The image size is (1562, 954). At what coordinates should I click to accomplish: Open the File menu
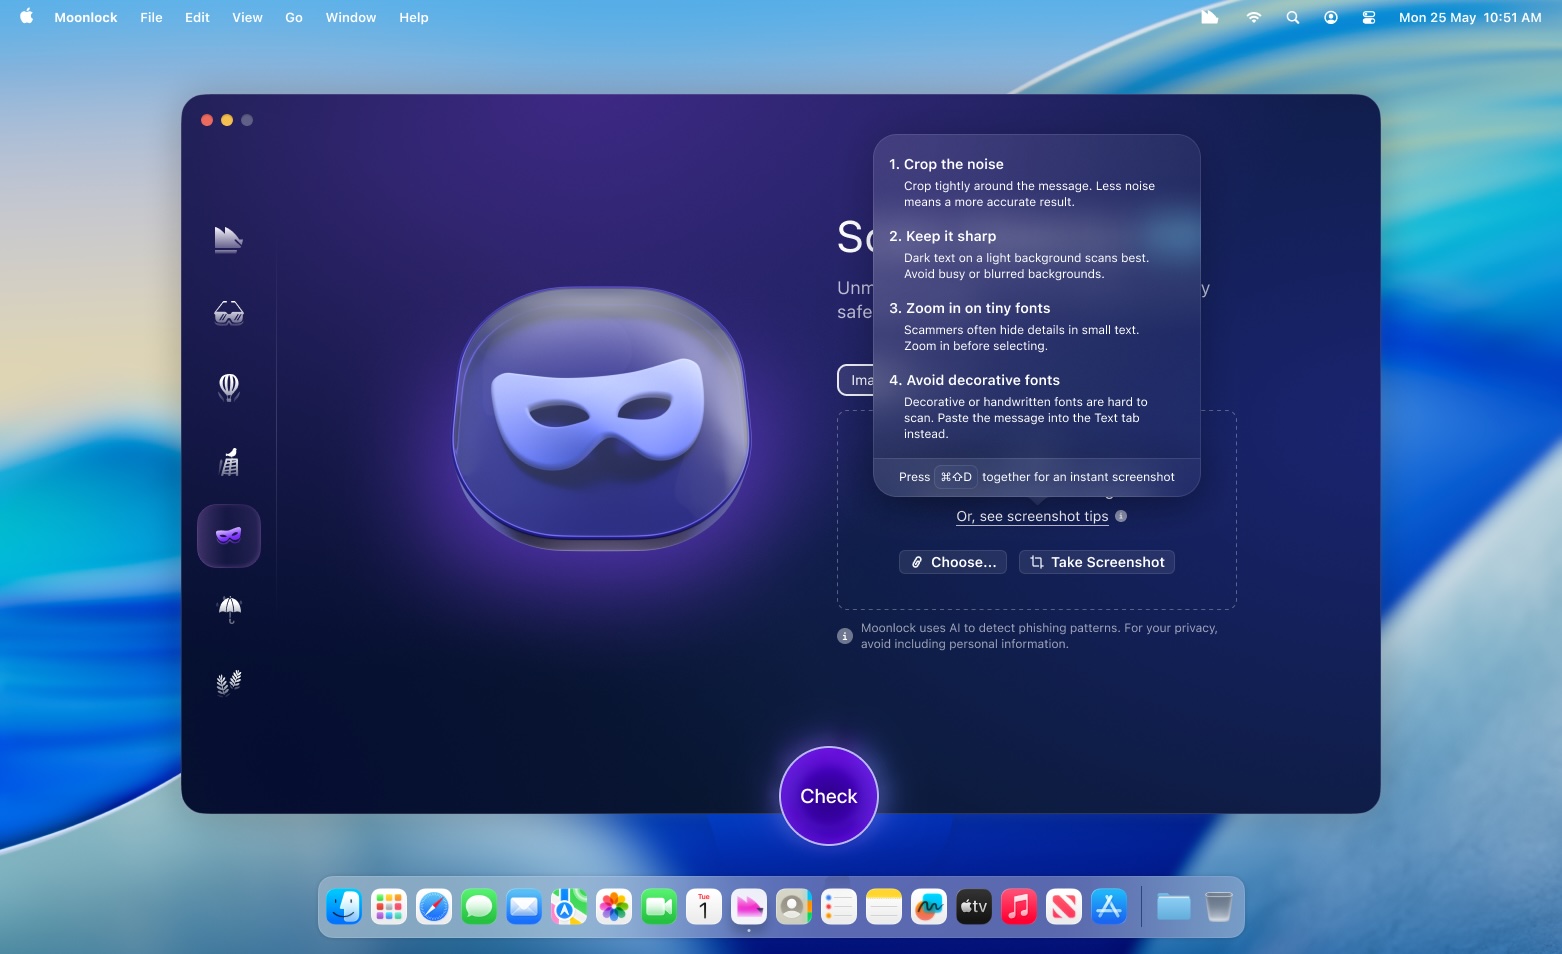tap(151, 17)
